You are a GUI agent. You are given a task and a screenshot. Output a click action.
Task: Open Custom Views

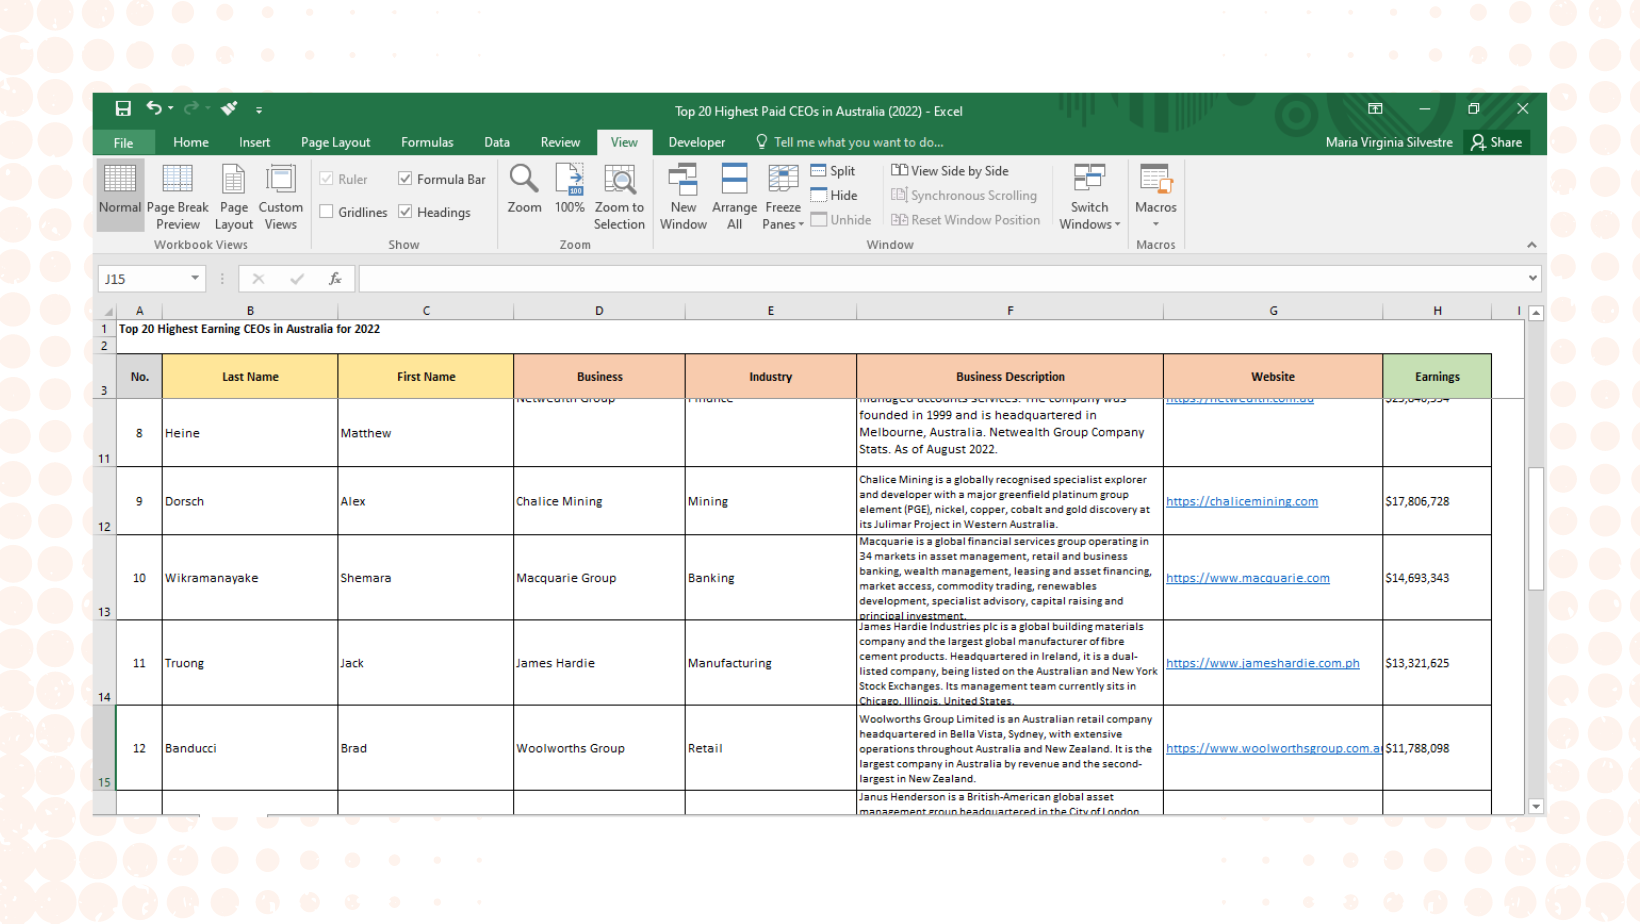[281, 197]
